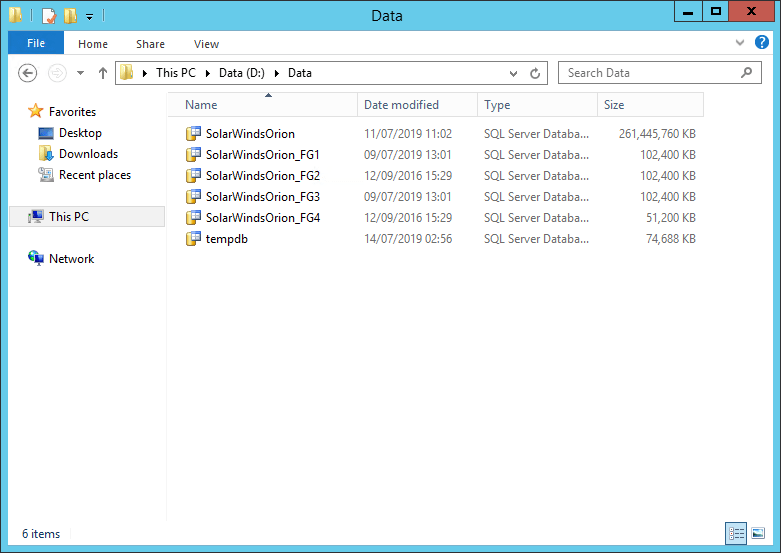The width and height of the screenshot is (781, 553).
Task: Switch to the View ribbon tab
Action: coord(206,44)
